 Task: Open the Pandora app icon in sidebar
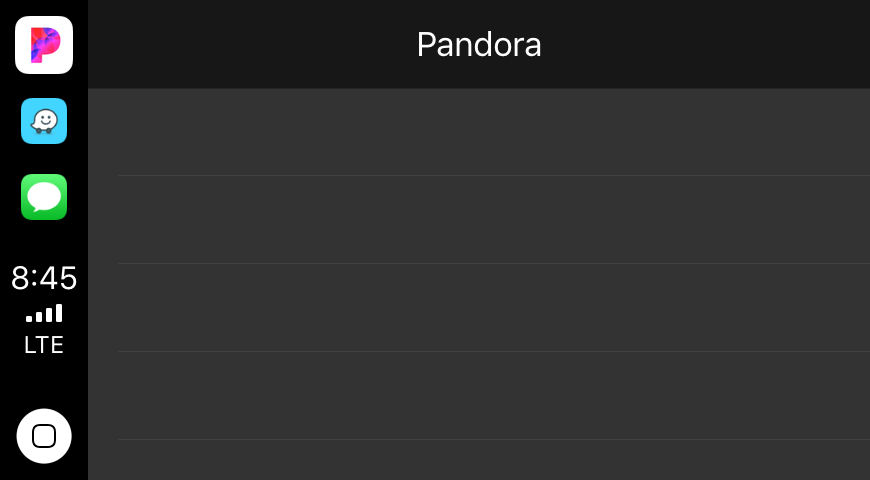(44, 45)
